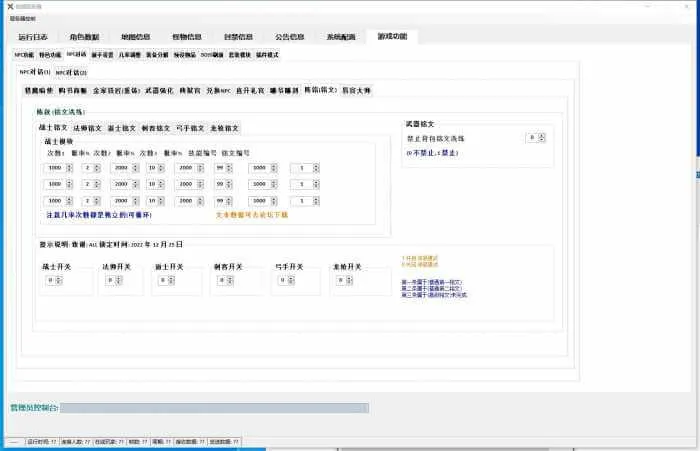Open the 兑换NPC tab
Screen dimensions: 700x451
coord(219,91)
